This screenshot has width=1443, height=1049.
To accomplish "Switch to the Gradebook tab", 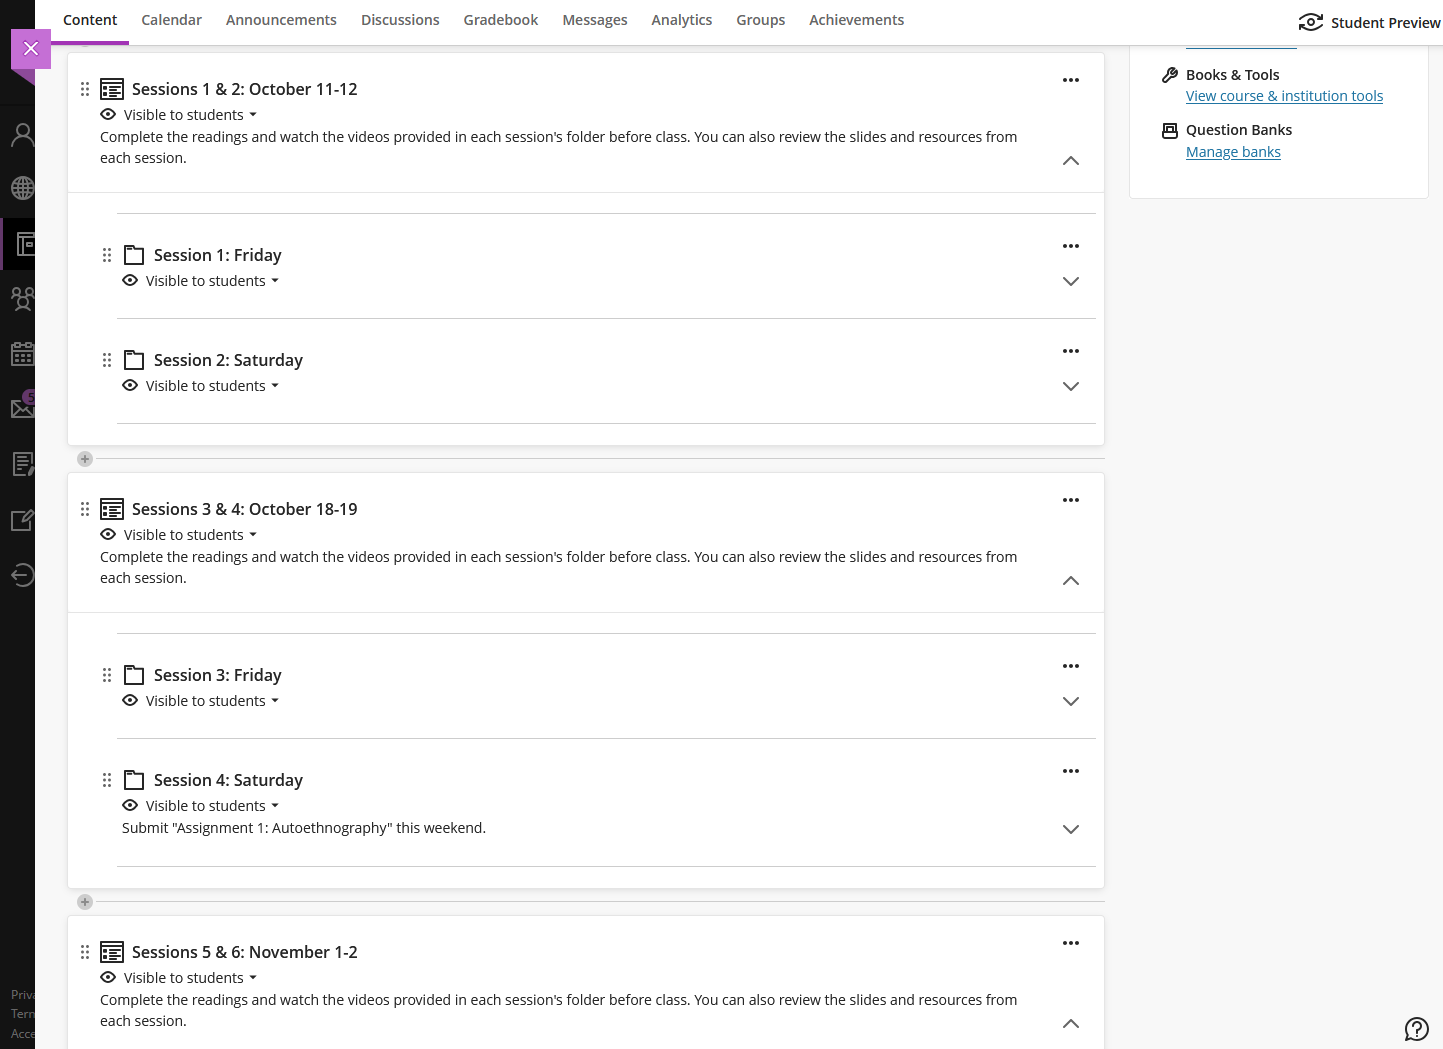I will (x=500, y=20).
